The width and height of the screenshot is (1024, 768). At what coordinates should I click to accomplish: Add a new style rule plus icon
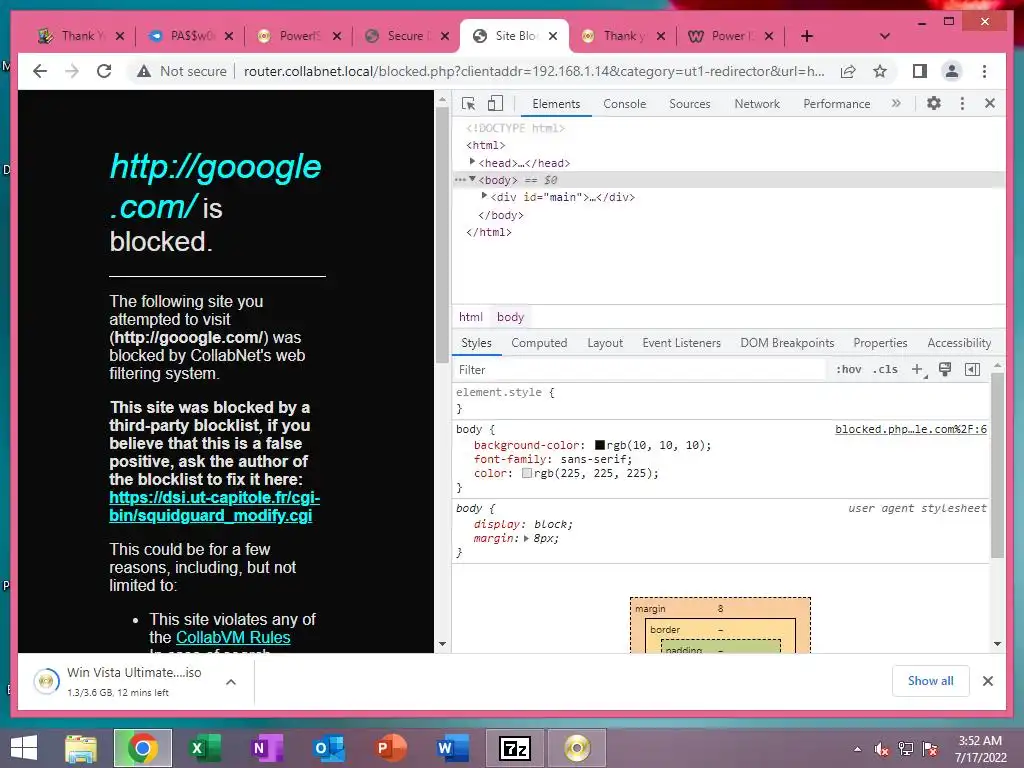point(918,370)
